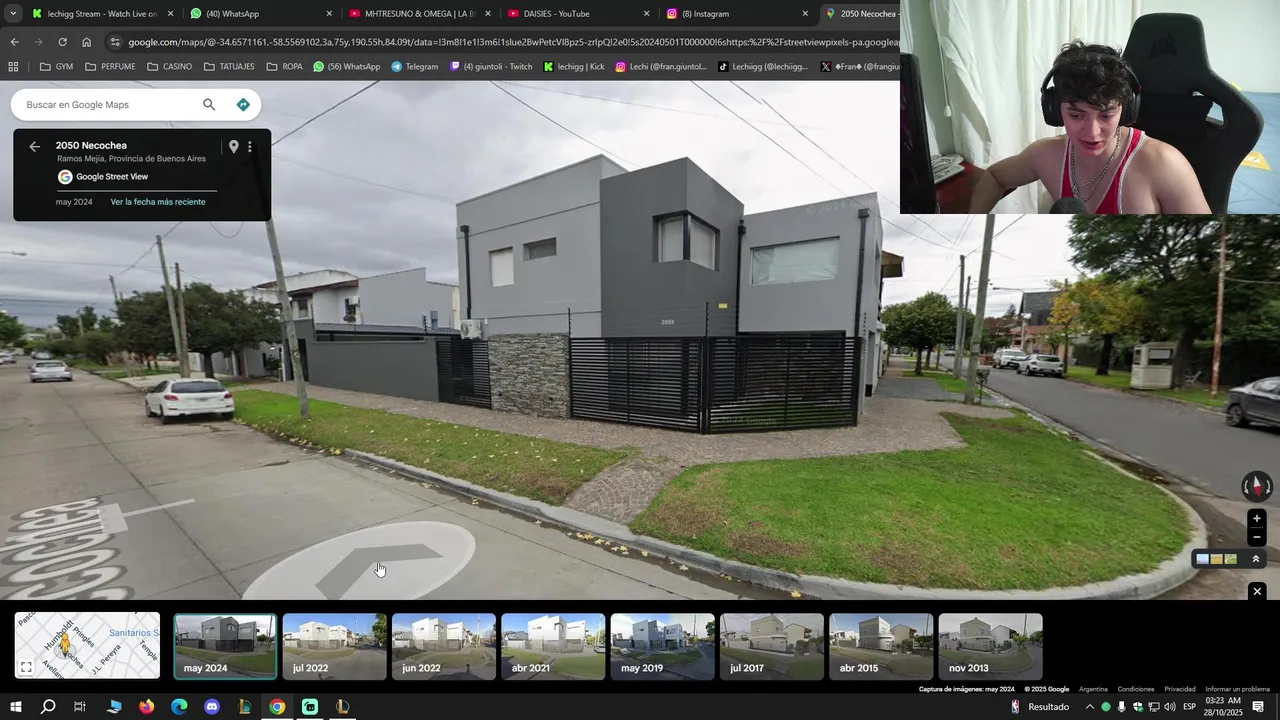
Task: Open the Chrome tab search dropdown arrow
Action: coord(13,14)
